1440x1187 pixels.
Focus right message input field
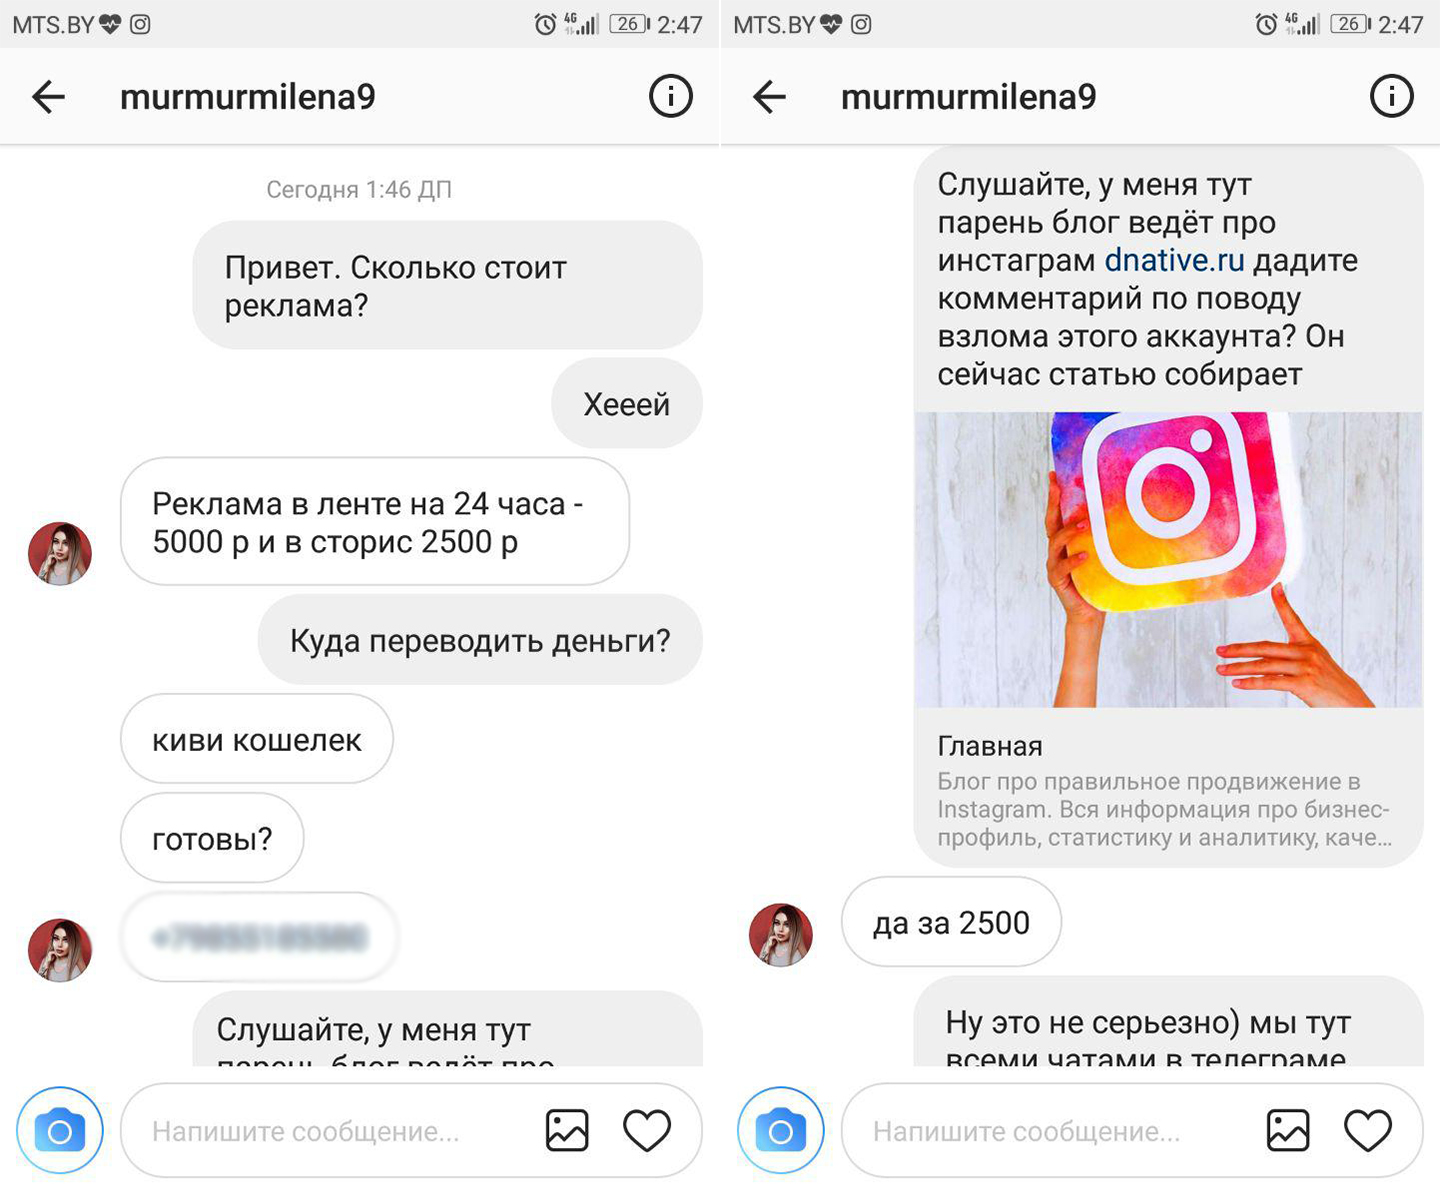point(1050,1131)
